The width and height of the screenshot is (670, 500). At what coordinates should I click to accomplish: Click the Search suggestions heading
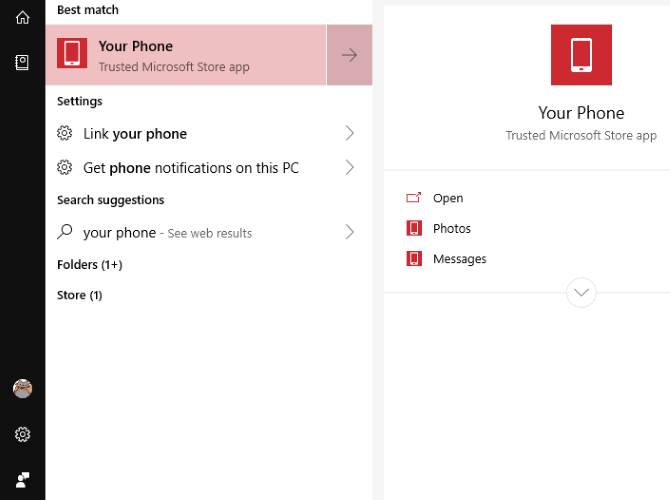[x=111, y=200]
